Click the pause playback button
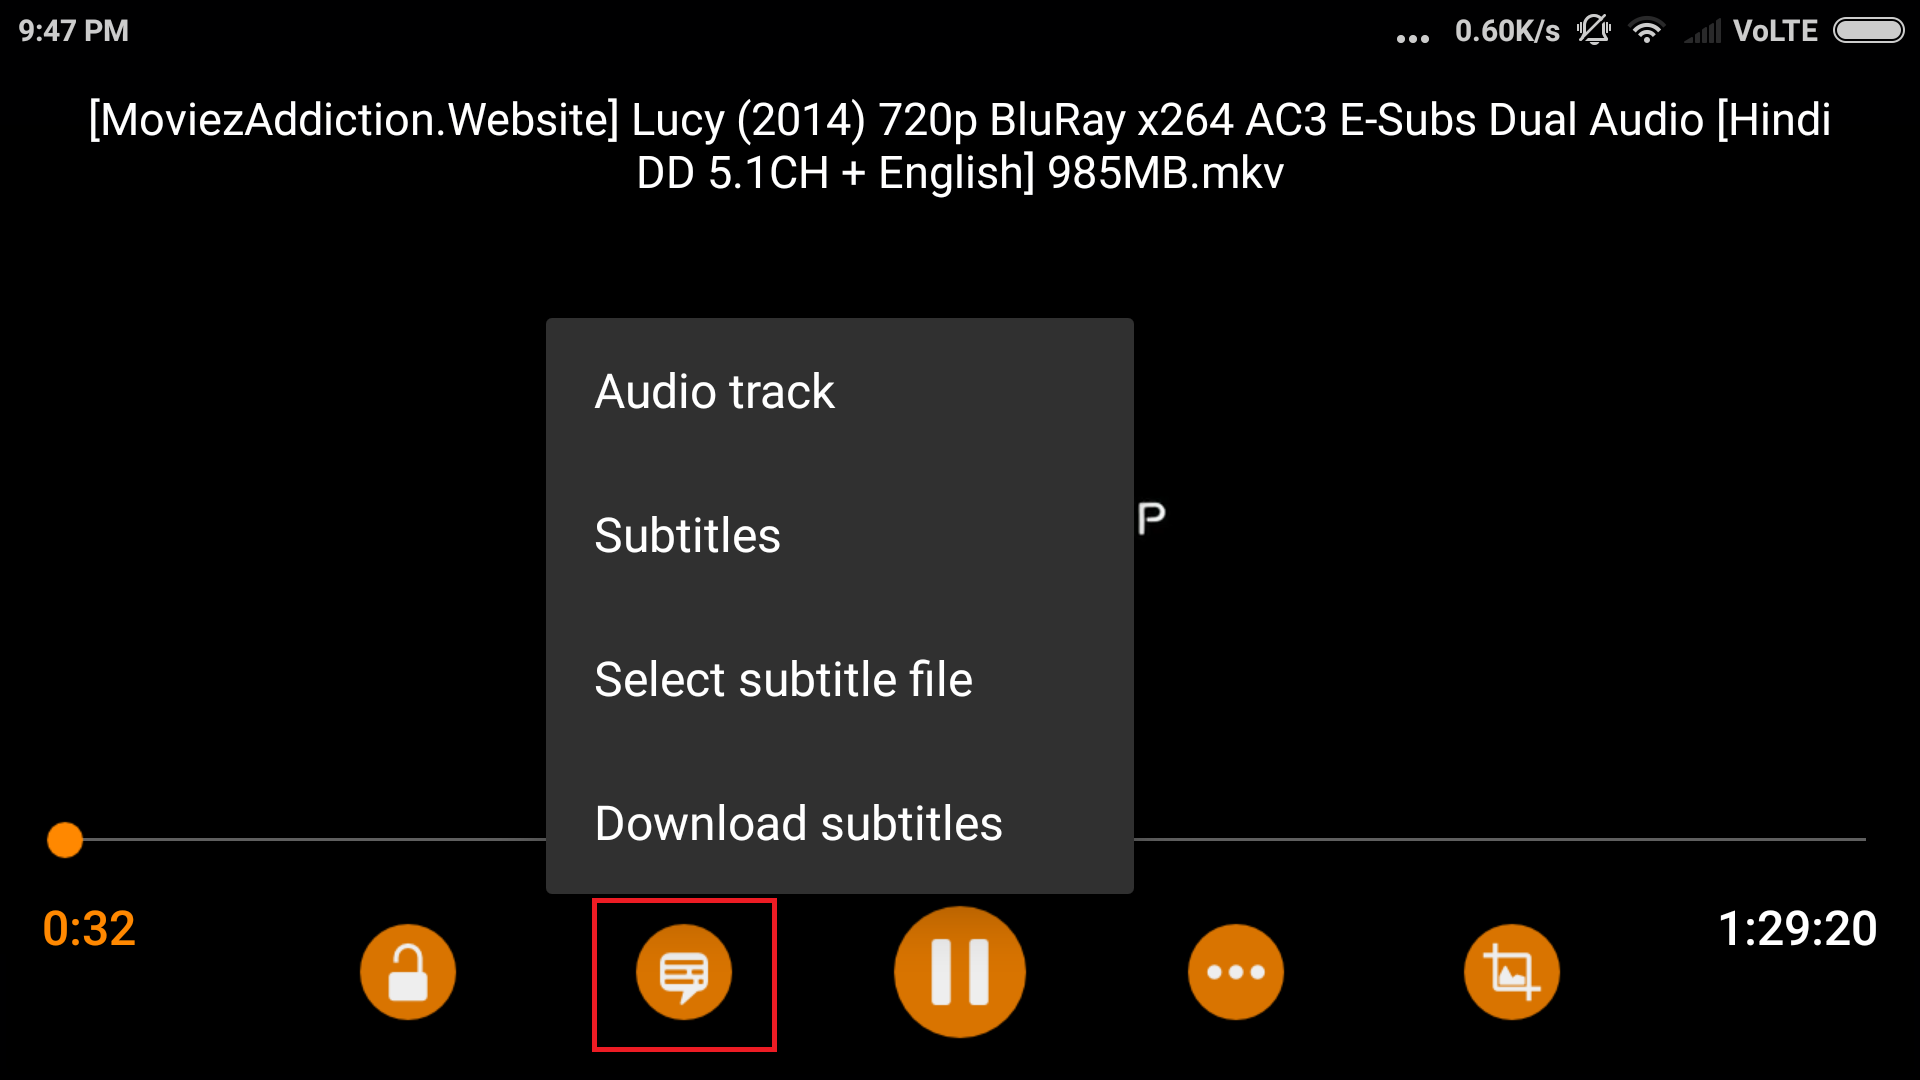 pos(960,973)
